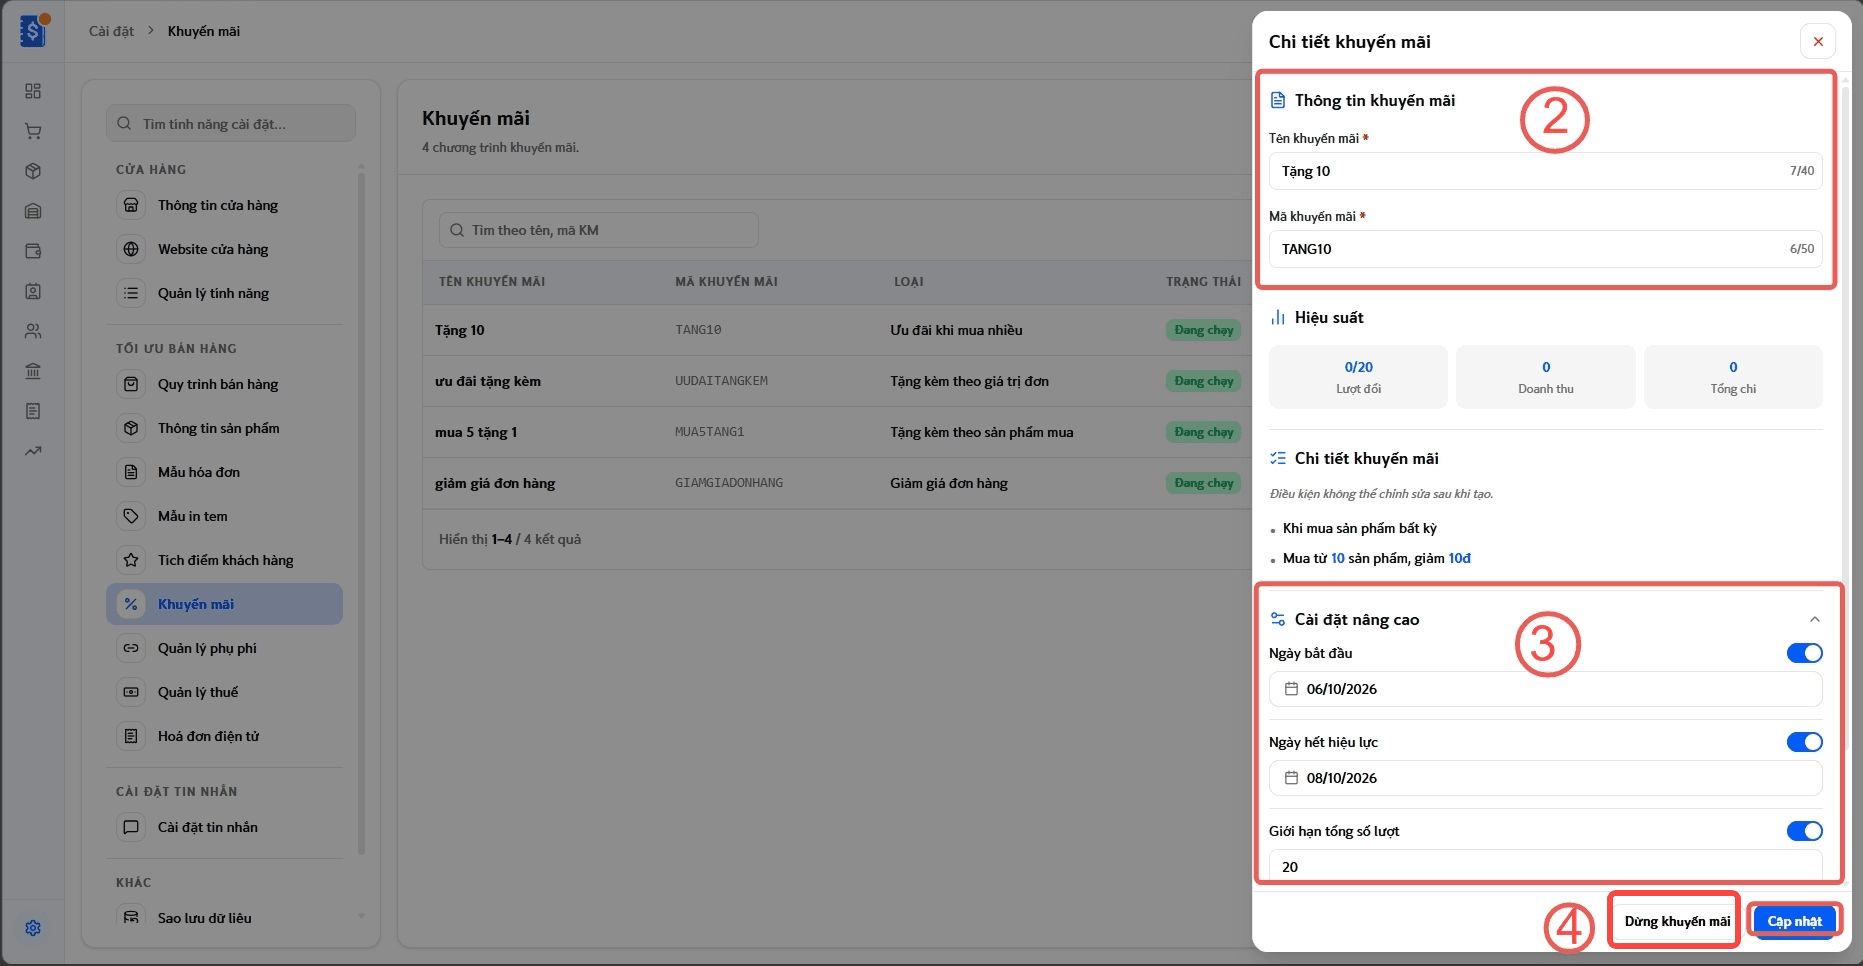Open the customers people icon in left rail
Screen dimensions: 1863x966
(33, 331)
